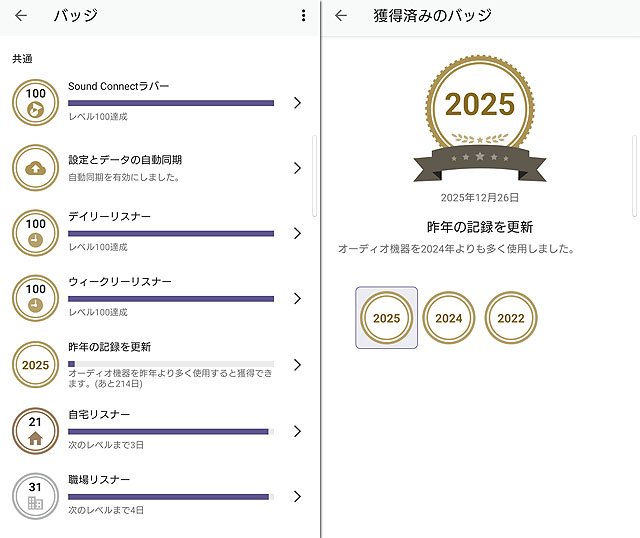Viewport: 640px width, 538px height.
Task: Expand 昨年の記録を更新 chevron
Action: pyautogui.click(x=297, y=365)
